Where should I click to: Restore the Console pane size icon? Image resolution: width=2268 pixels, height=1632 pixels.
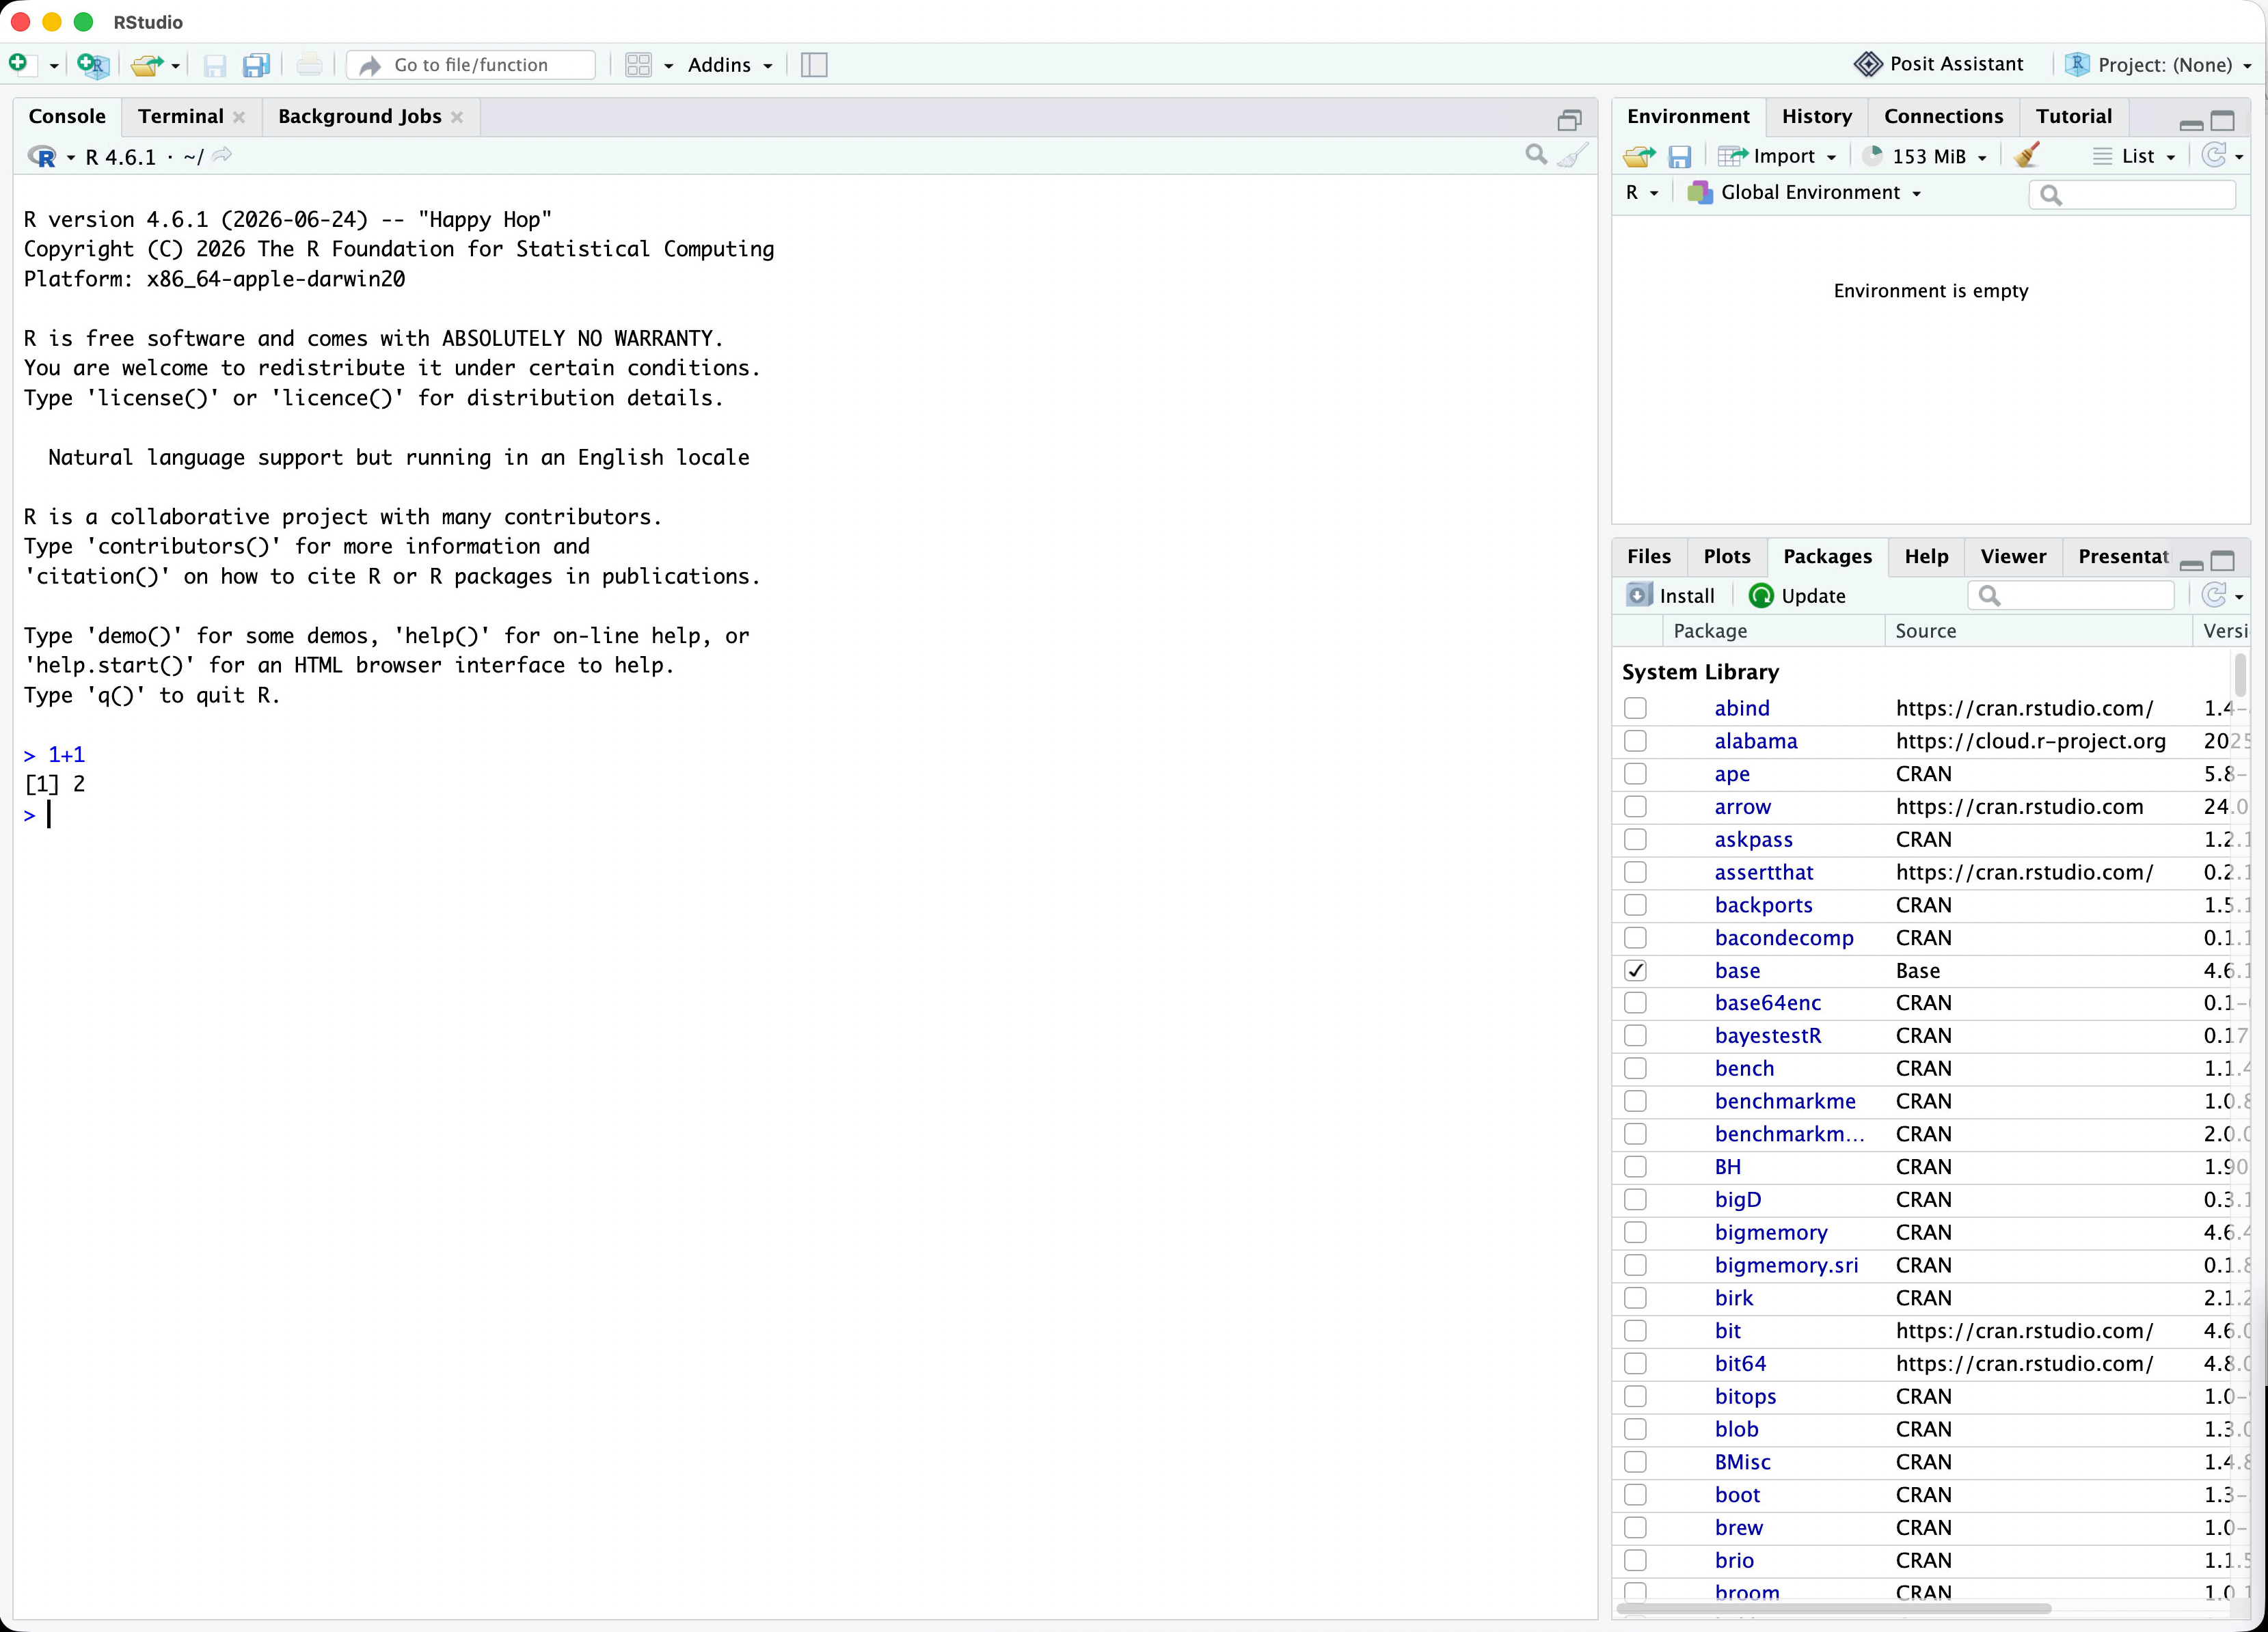pyautogui.click(x=1569, y=121)
